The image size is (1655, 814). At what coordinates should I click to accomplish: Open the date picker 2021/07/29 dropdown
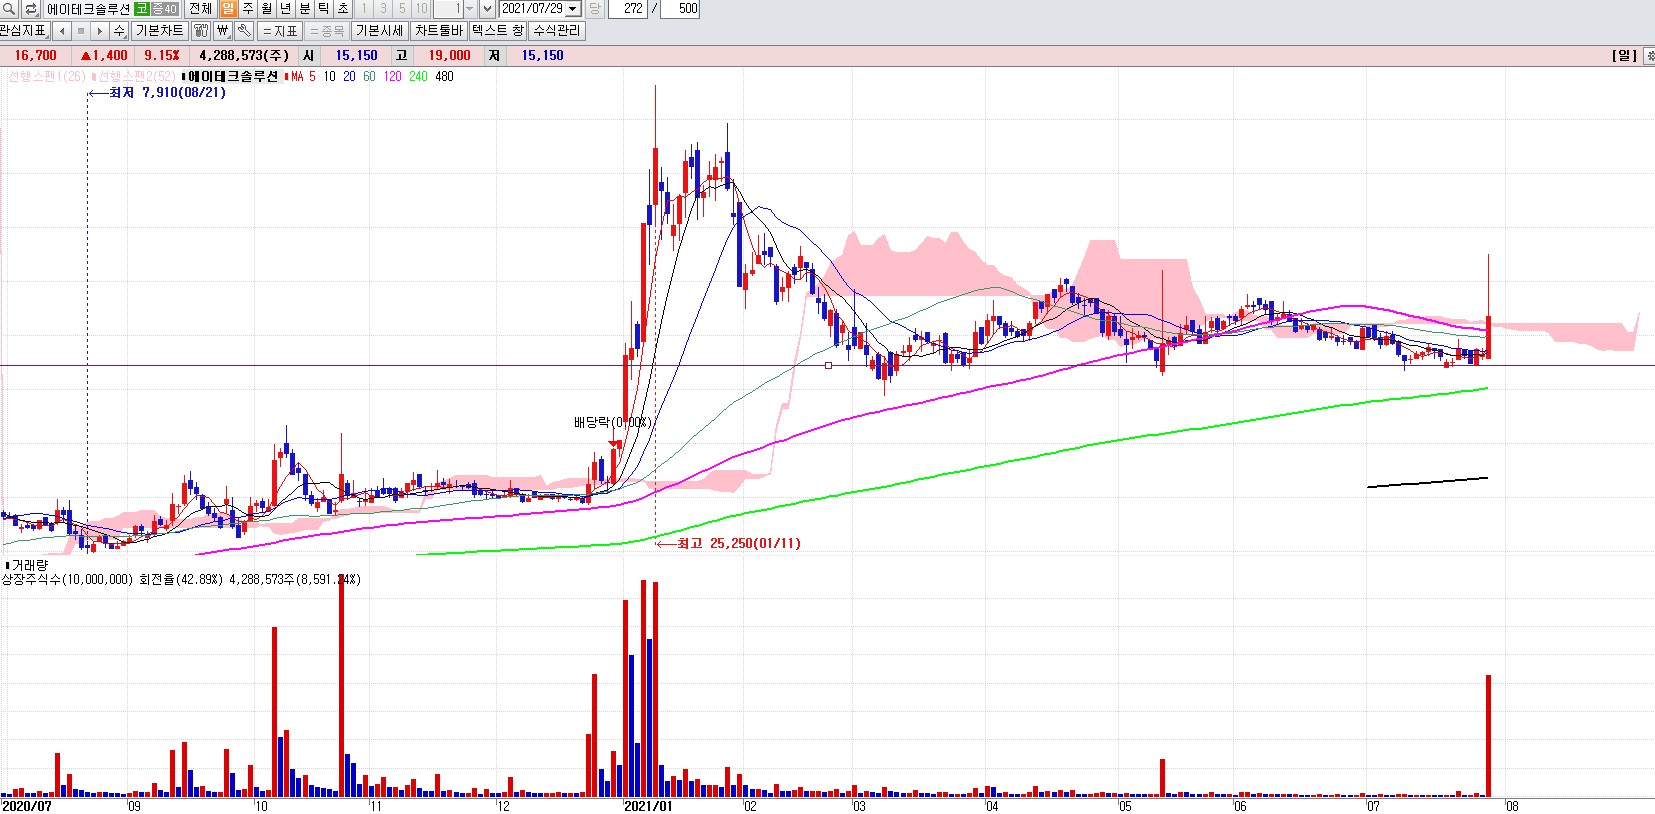coord(573,9)
